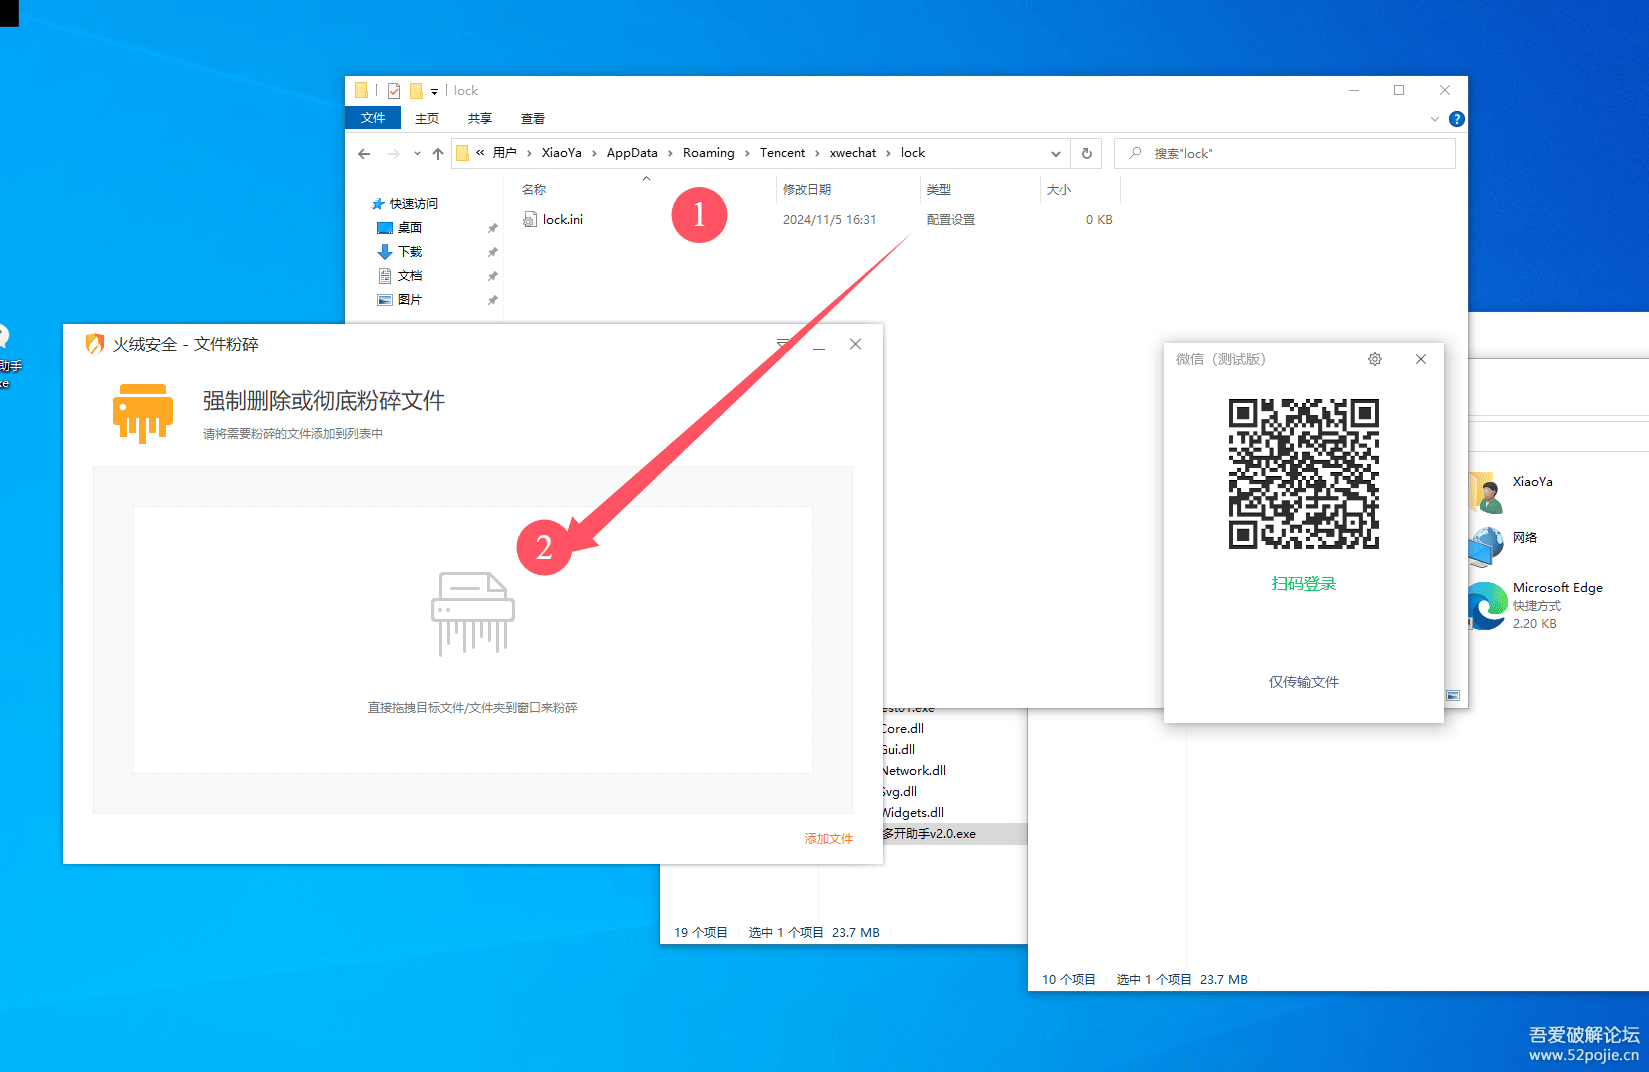The image size is (1649, 1072).
Task: Sort by 名称 (Name) column header
Action: tap(534, 190)
